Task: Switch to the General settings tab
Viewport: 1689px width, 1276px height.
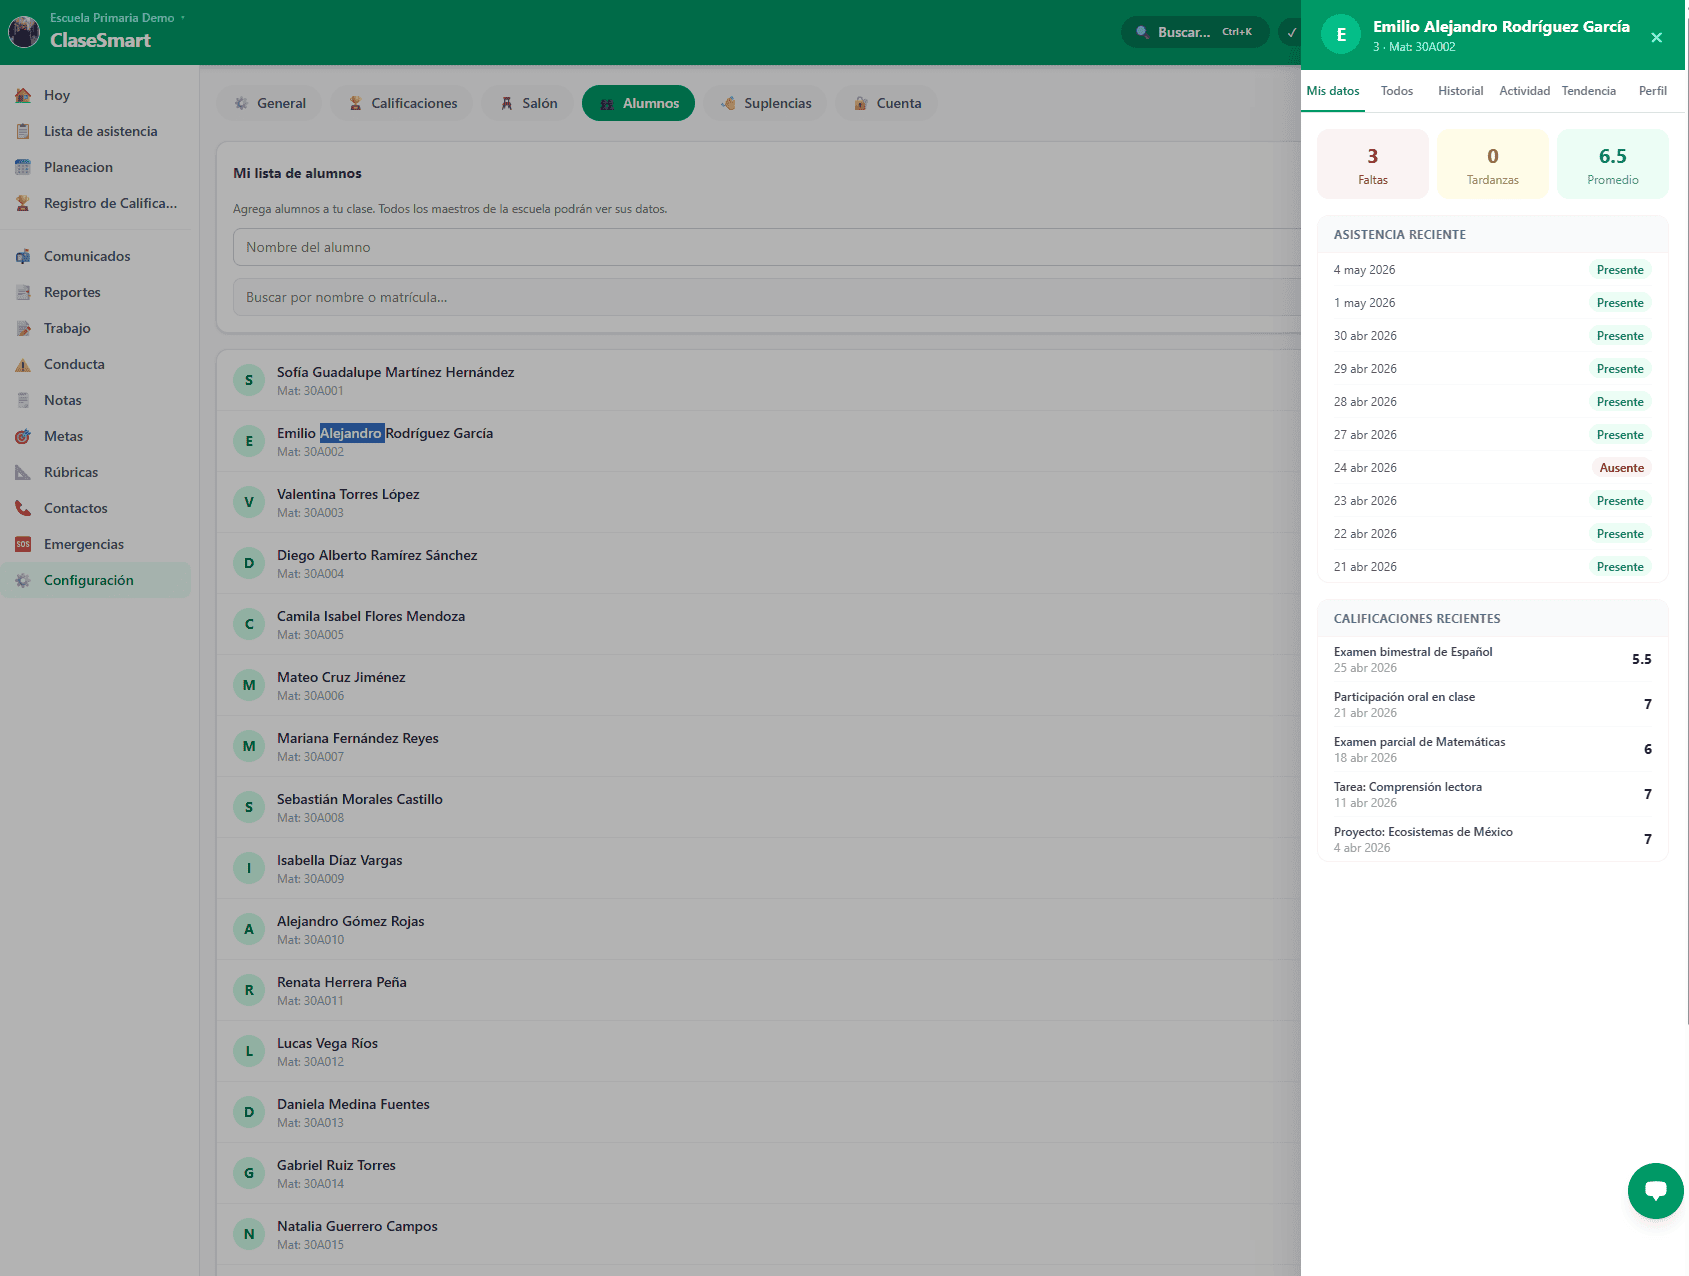Action: pos(270,103)
